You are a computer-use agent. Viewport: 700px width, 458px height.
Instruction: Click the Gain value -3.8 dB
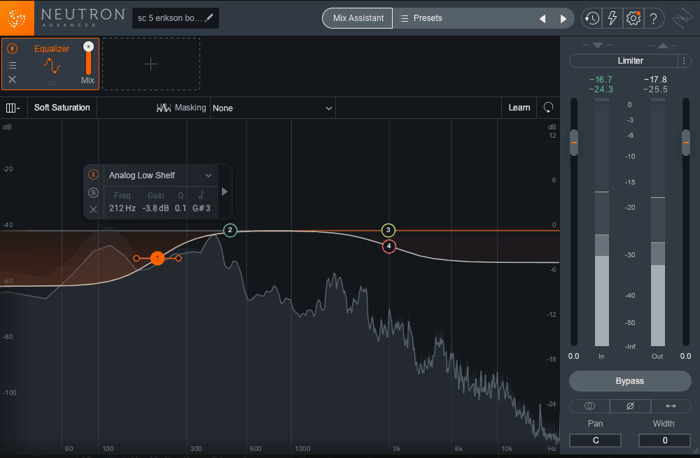(156, 208)
